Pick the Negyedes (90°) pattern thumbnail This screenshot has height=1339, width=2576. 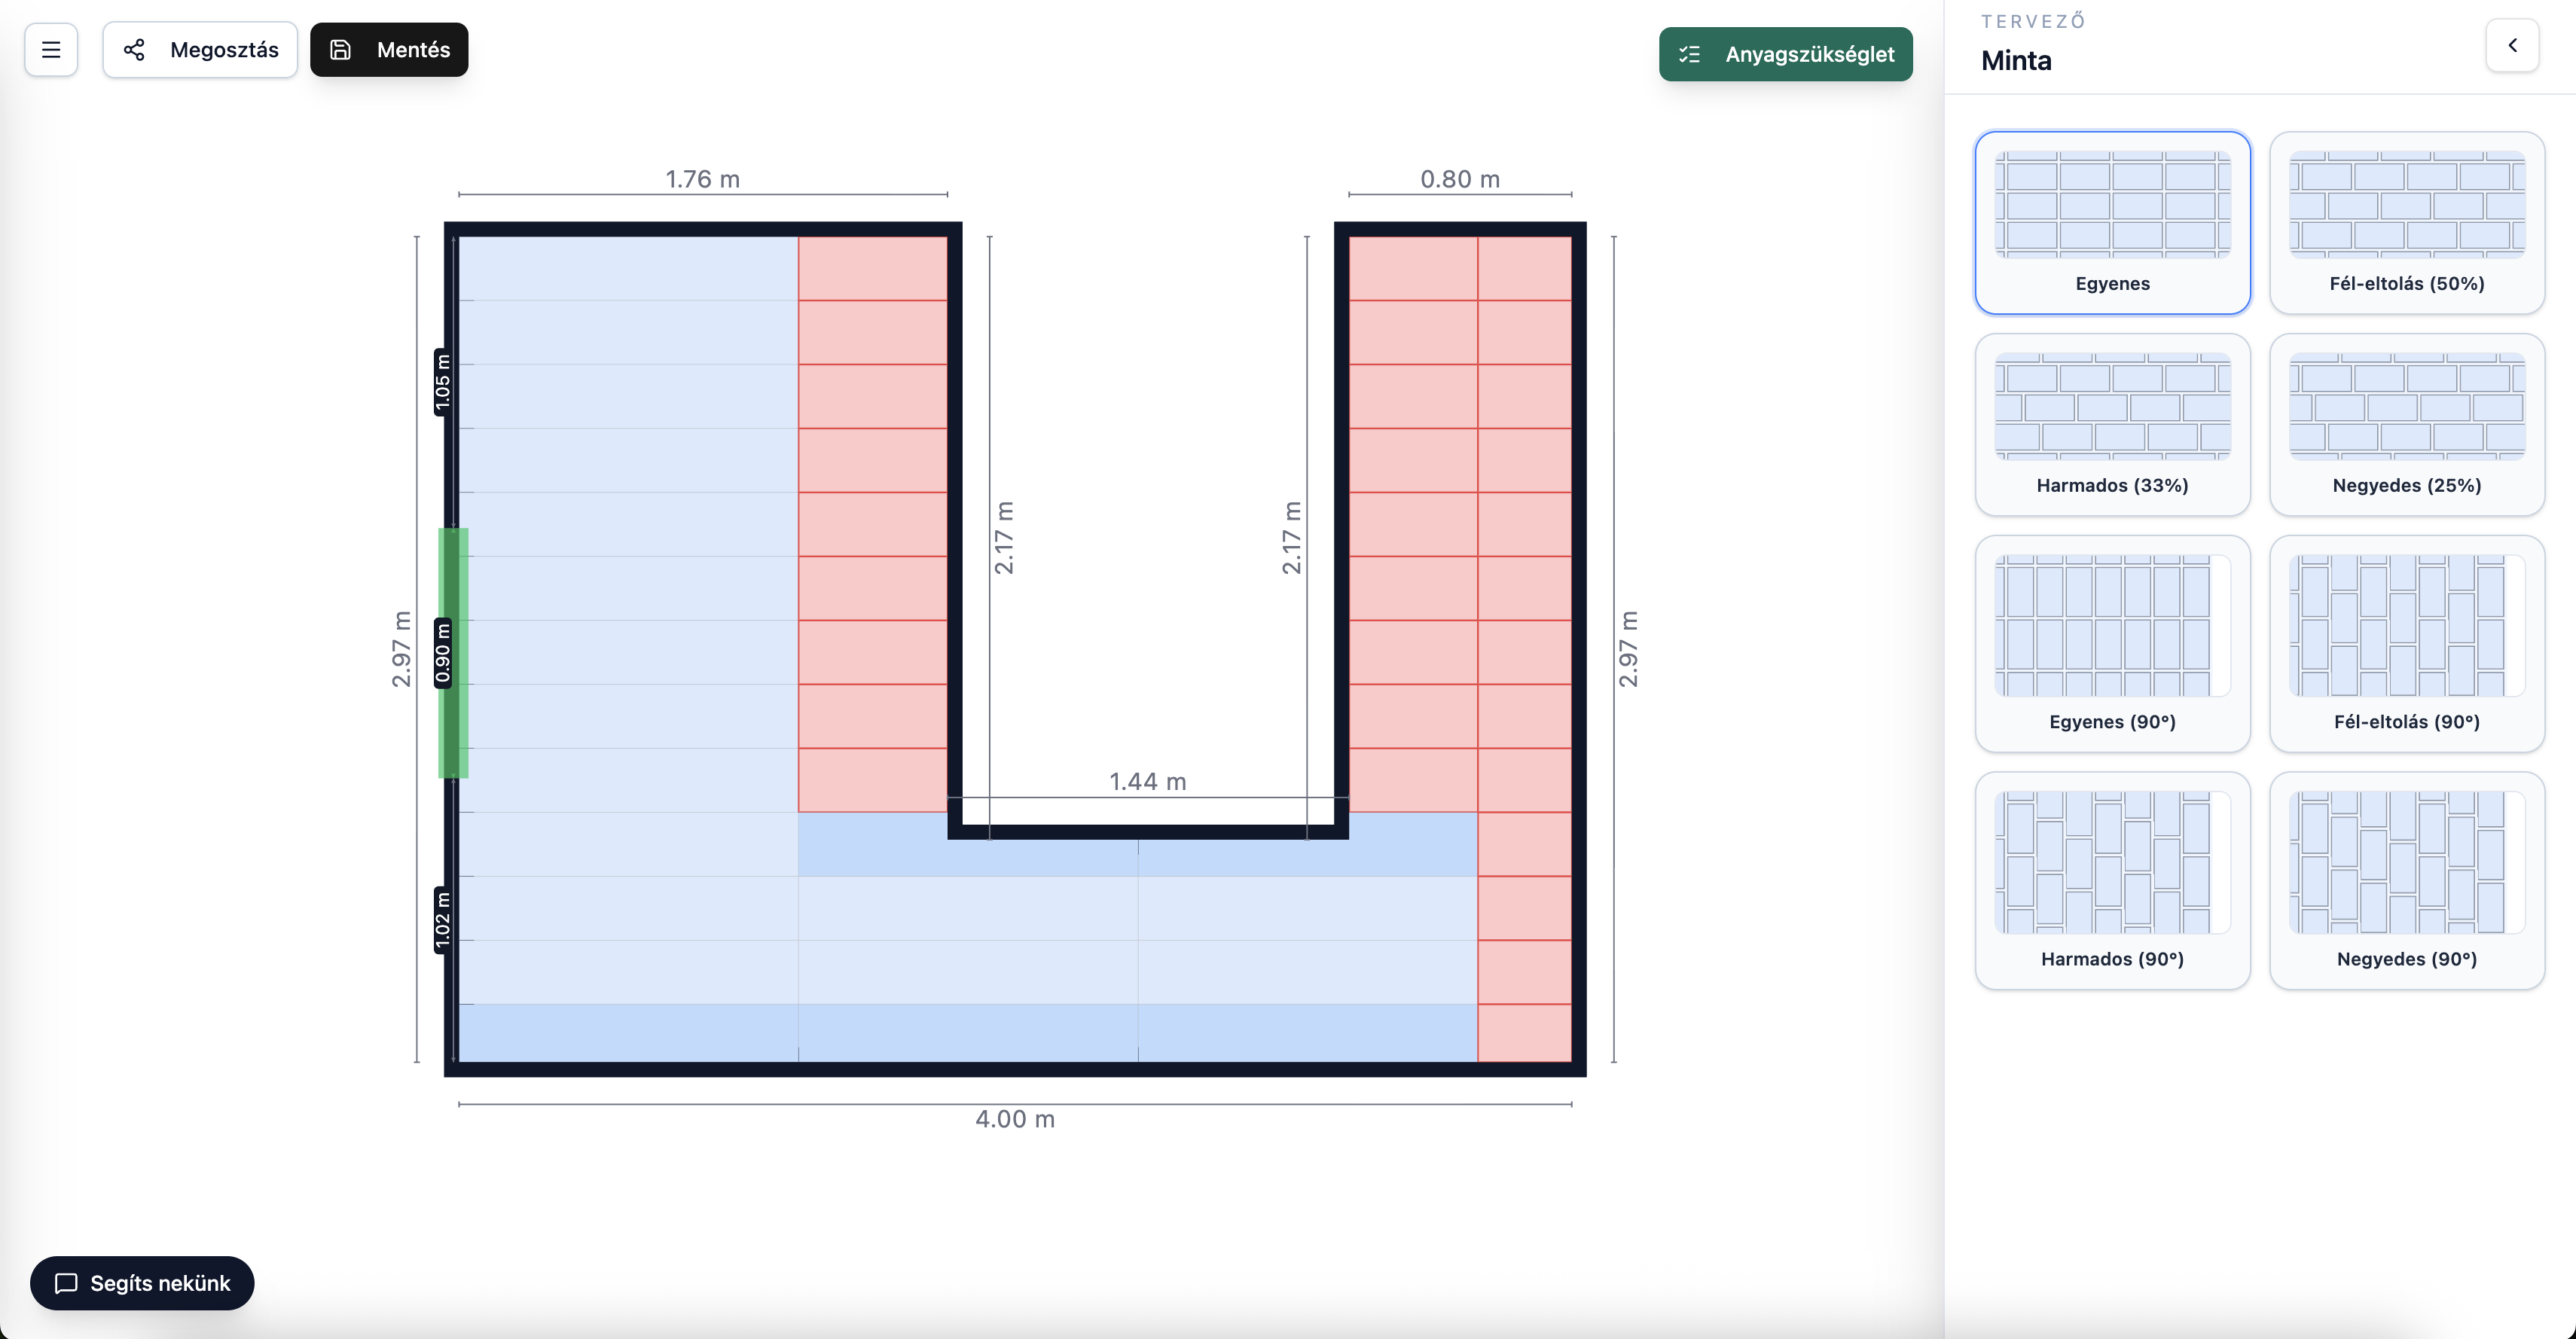point(2406,862)
